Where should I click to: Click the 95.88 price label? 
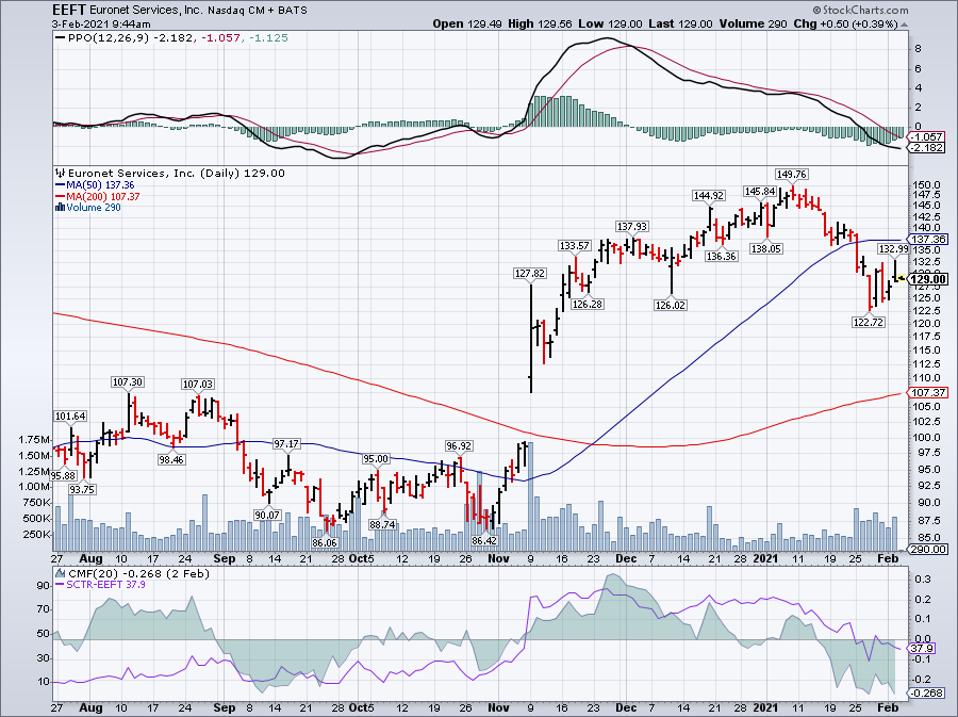coord(64,475)
